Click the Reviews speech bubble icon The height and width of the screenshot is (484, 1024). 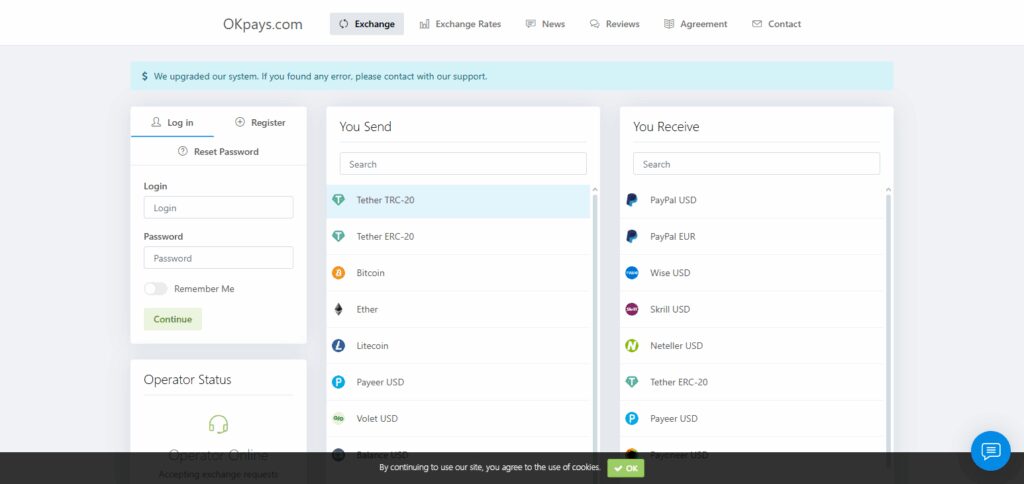click(594, 24)
